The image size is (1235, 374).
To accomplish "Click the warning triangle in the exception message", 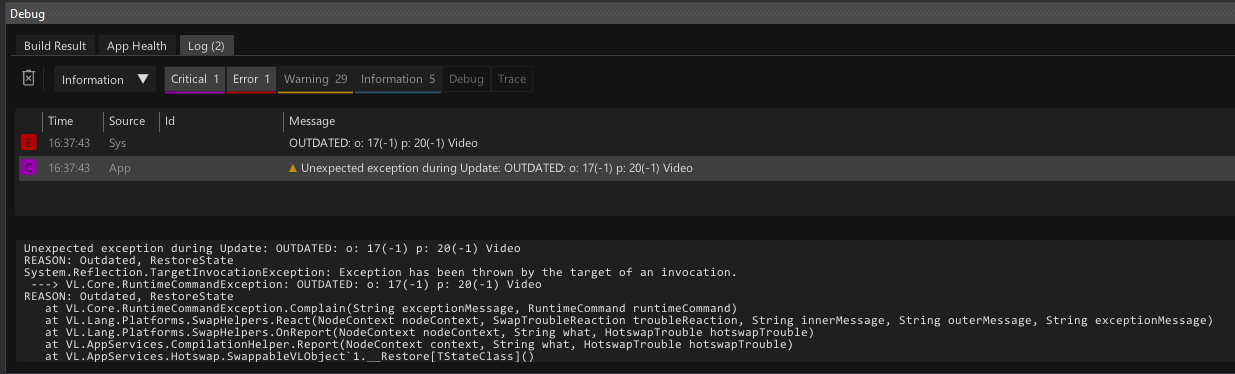I will tap(293, 168).
